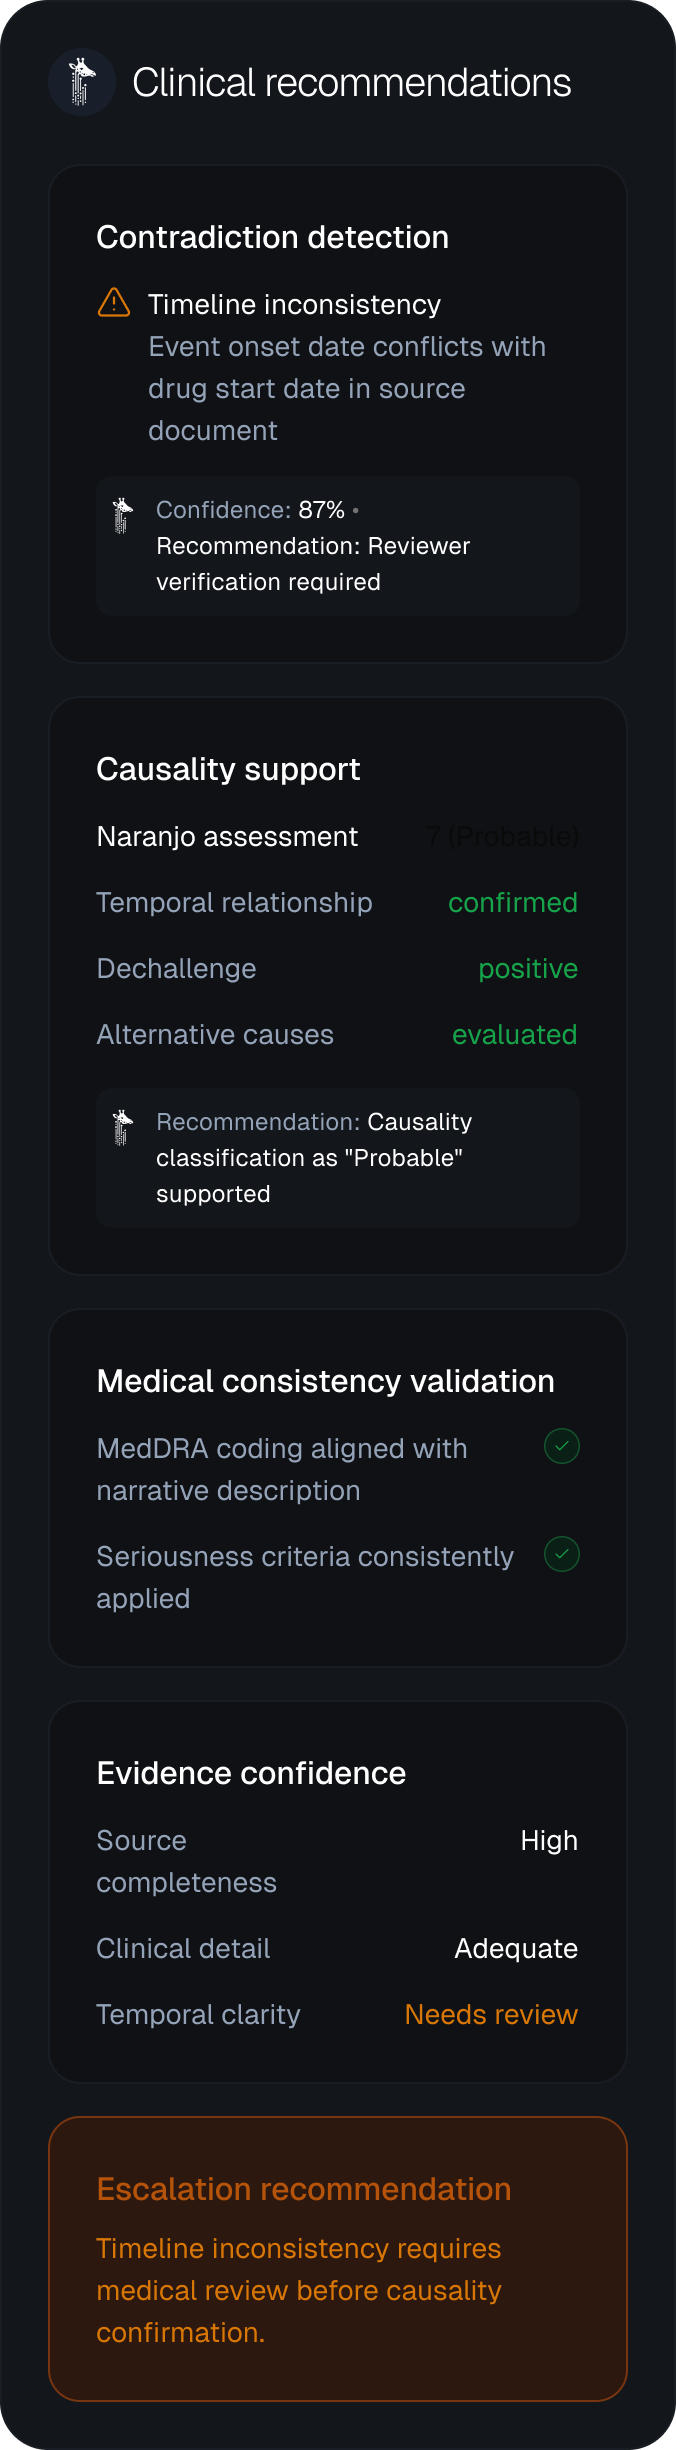Click the Evidence confidence heading

(x=251, y=1773)
